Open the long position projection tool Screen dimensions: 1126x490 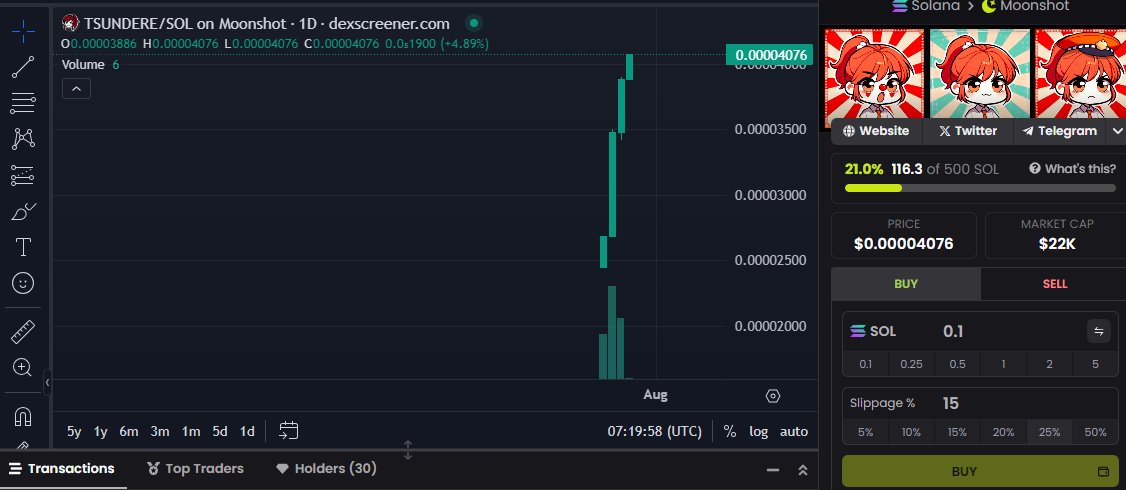tap(23, 175)
